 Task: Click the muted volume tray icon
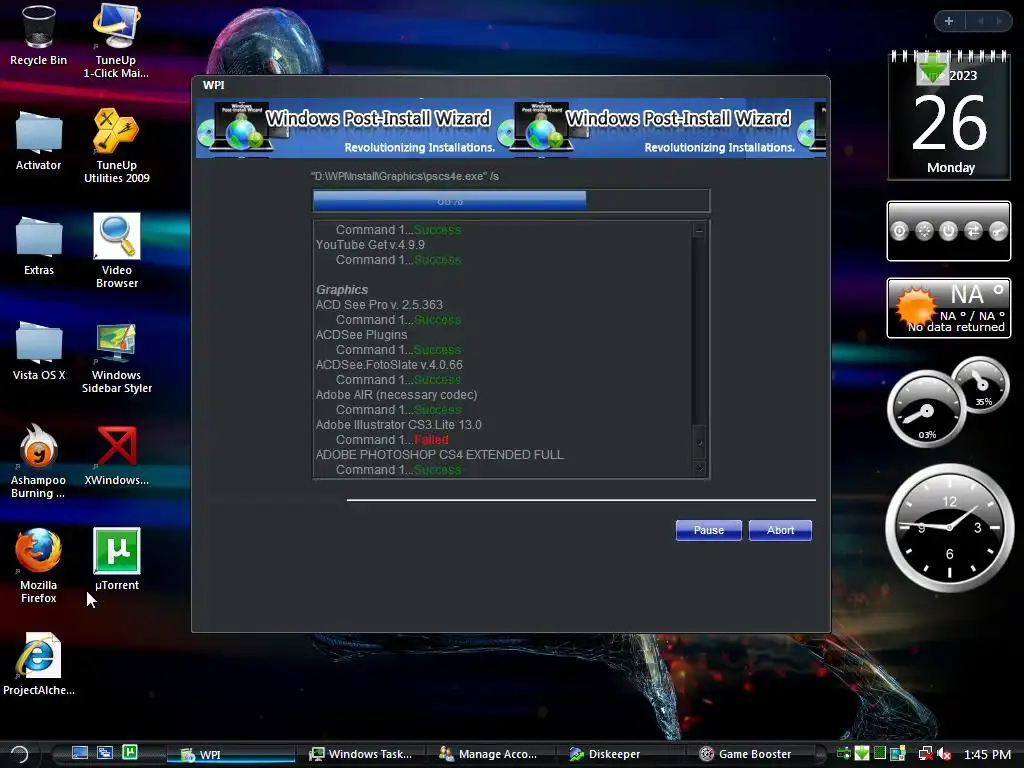coord(944,754)
